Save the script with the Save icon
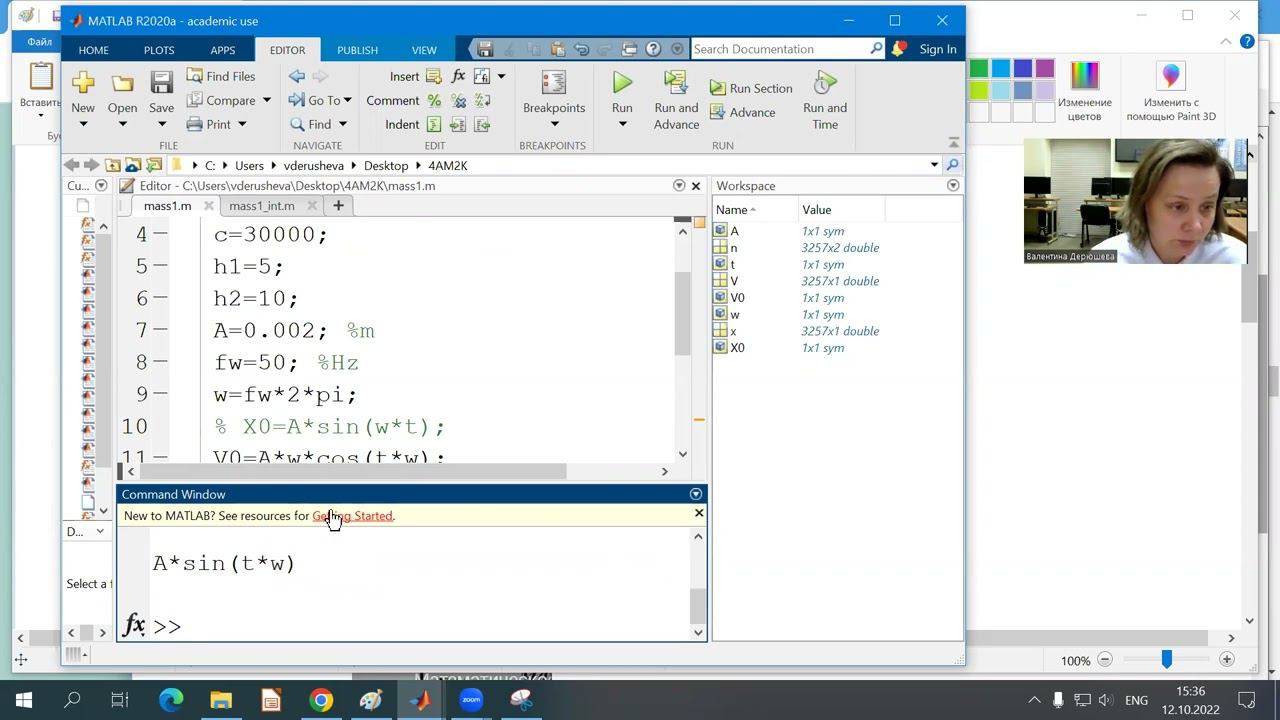The width and height of the screenshot is (1280, 720). pyautogui.click(x=161, y=82)
